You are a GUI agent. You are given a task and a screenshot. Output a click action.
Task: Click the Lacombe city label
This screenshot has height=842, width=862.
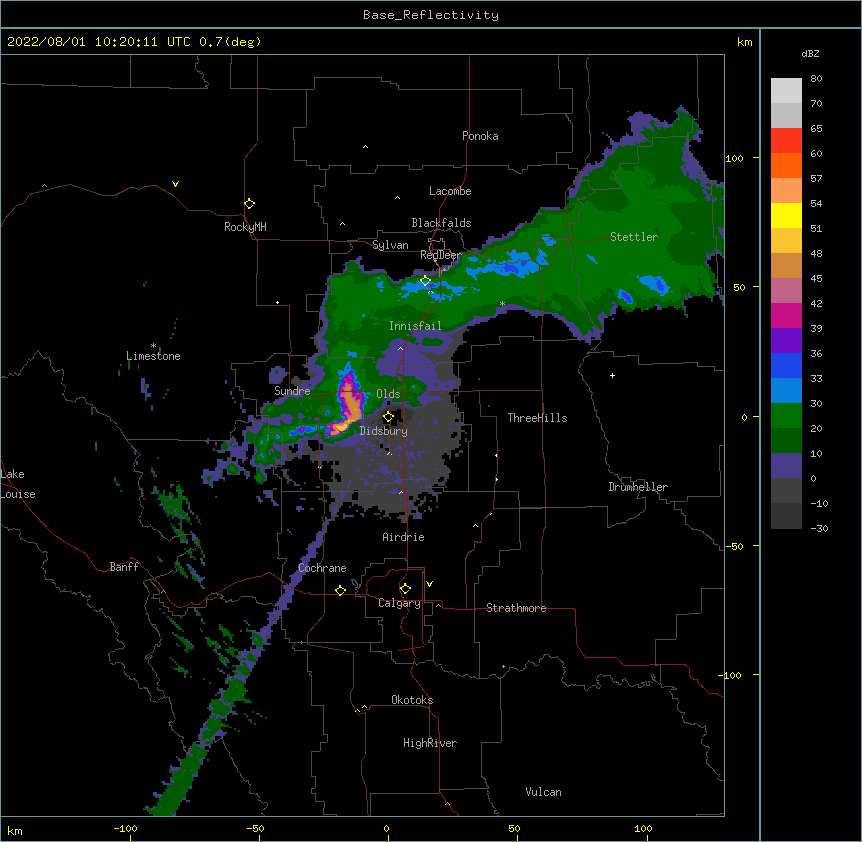(450, 191)
